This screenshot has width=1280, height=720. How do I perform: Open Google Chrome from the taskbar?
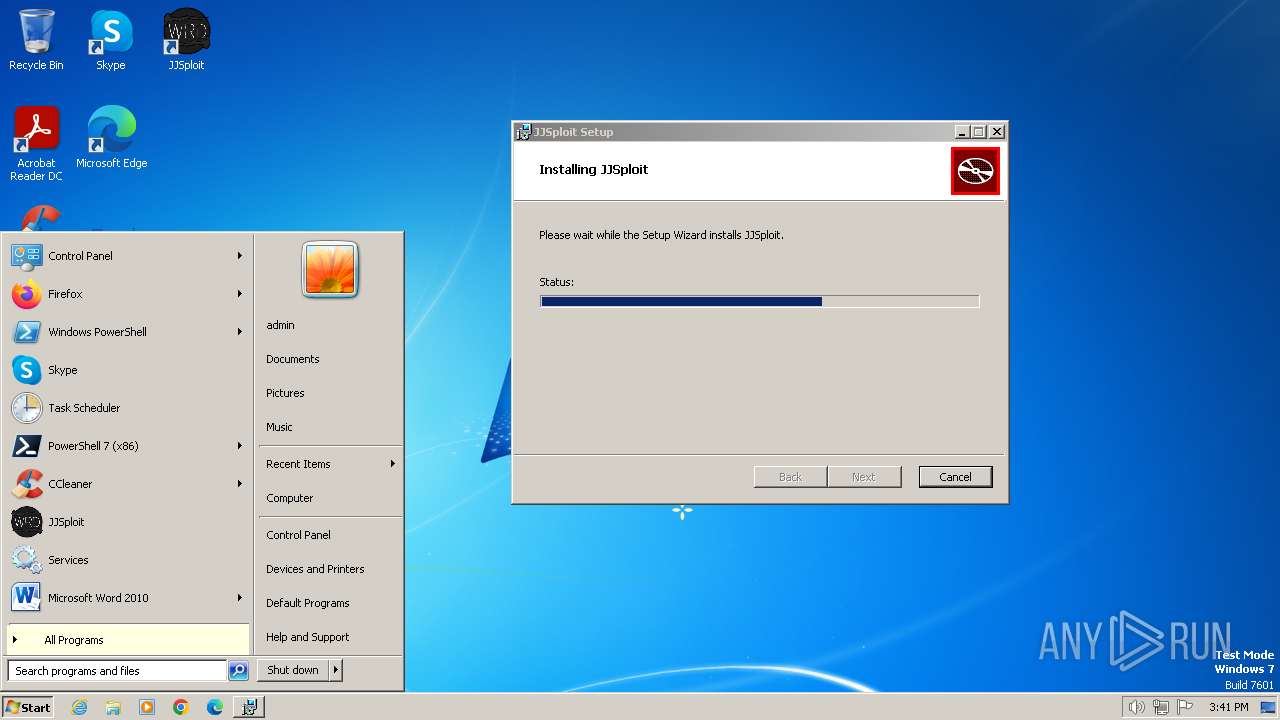(x=181, y=707)
